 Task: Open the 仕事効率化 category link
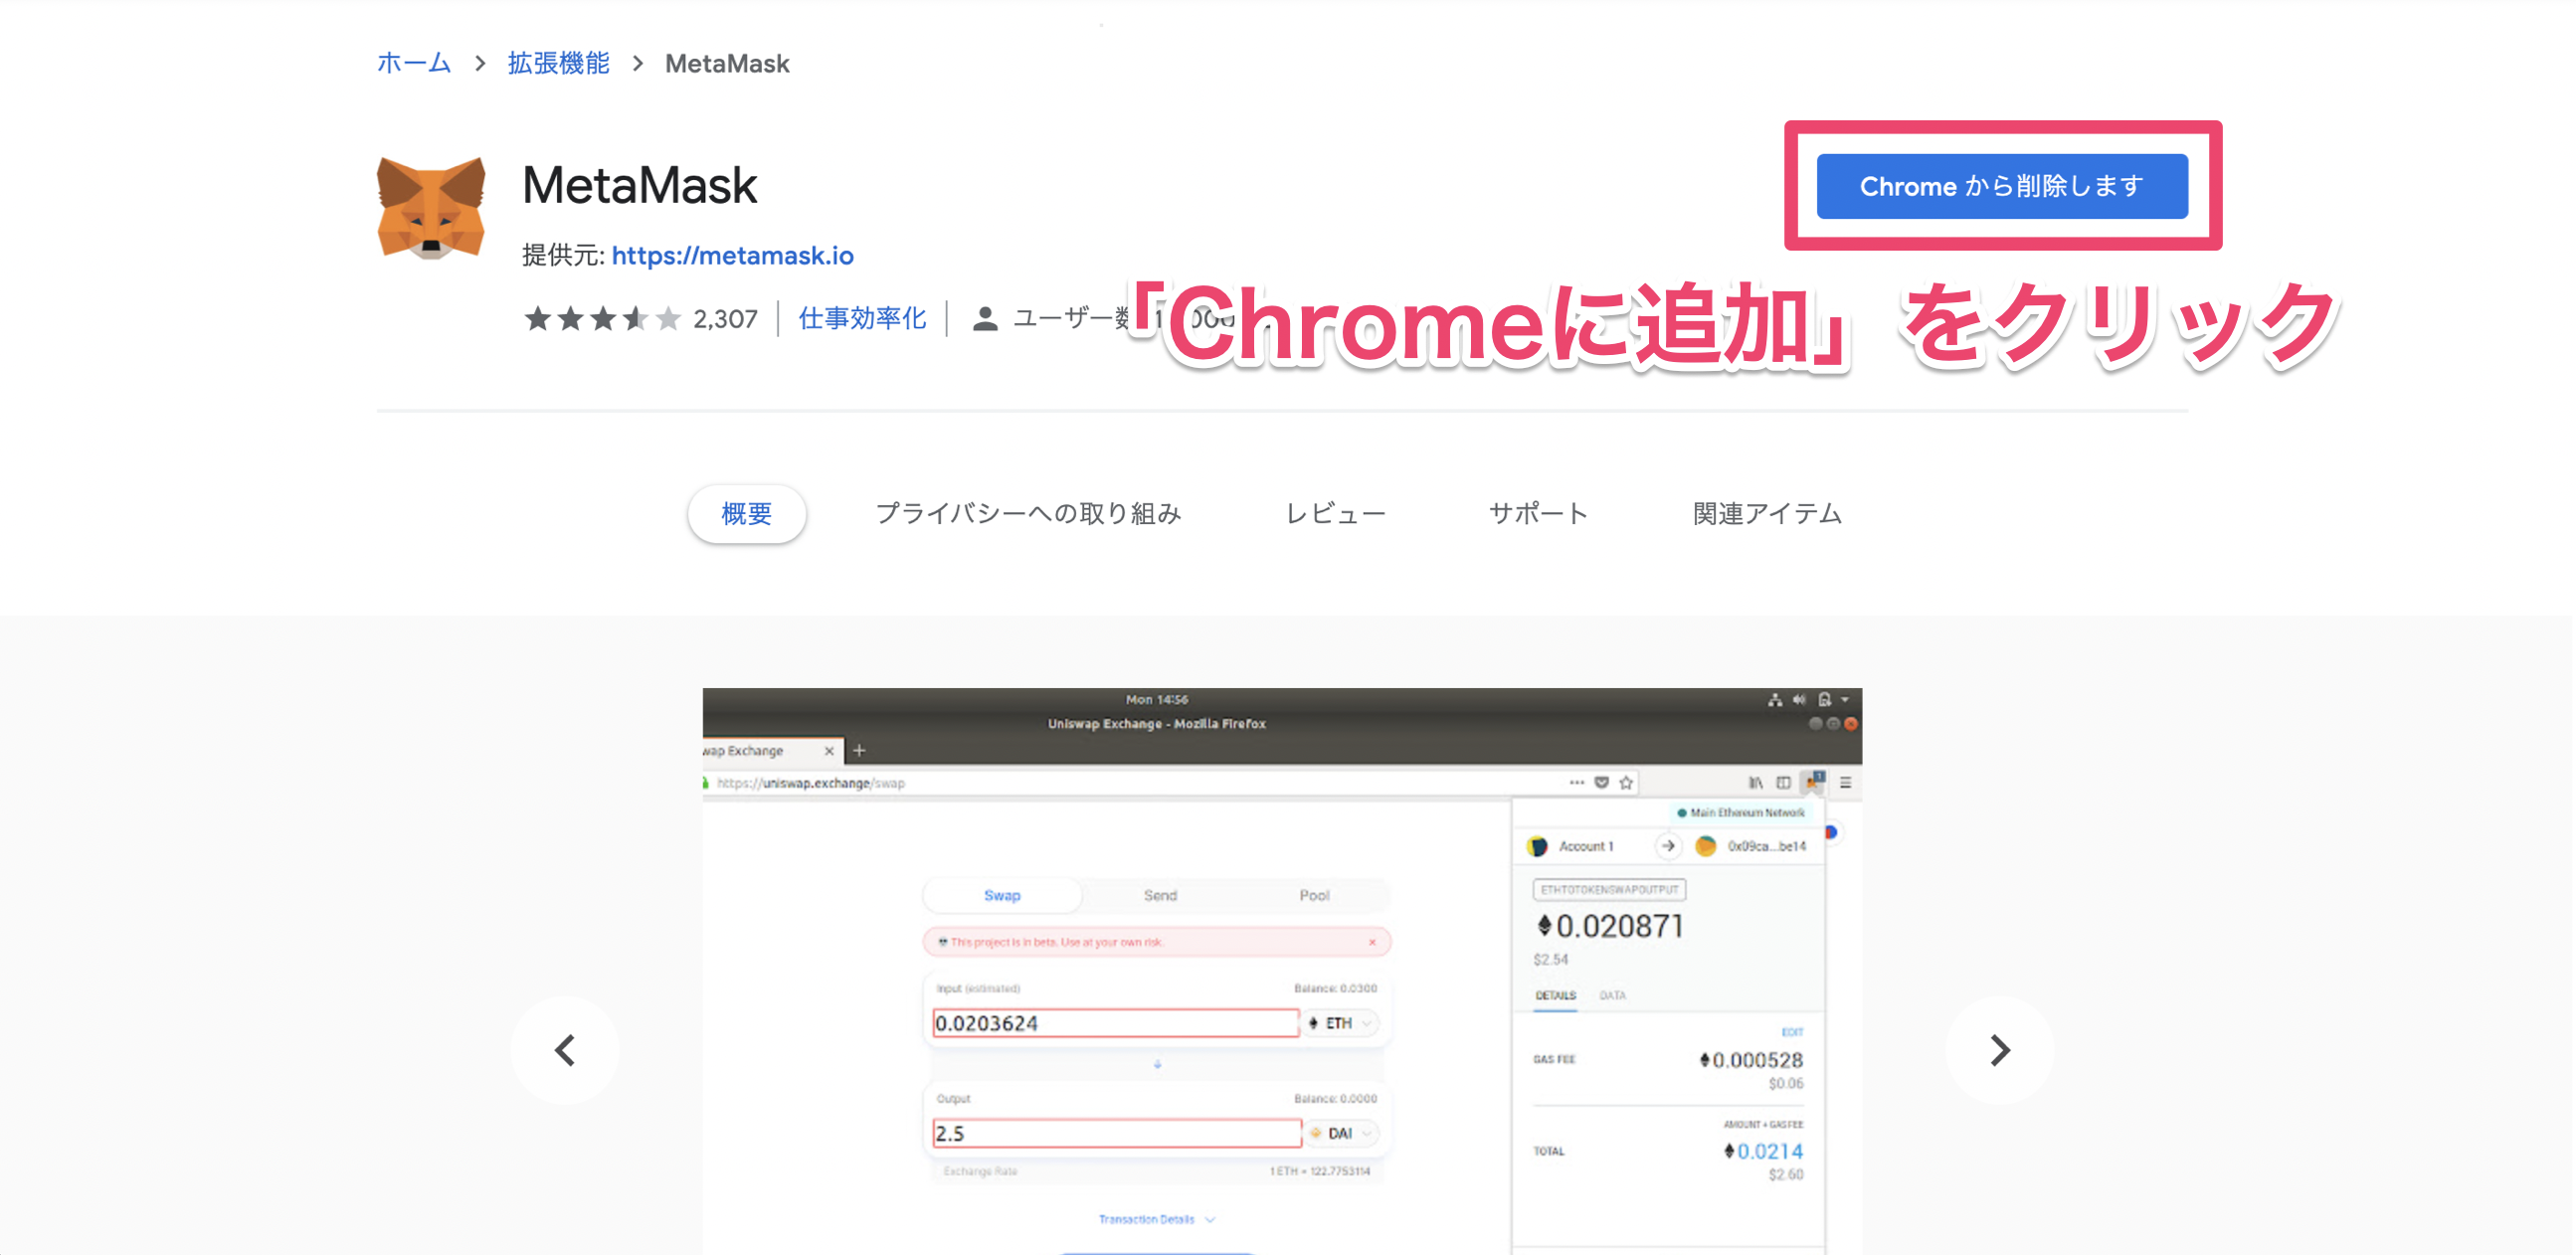(862, 319)
